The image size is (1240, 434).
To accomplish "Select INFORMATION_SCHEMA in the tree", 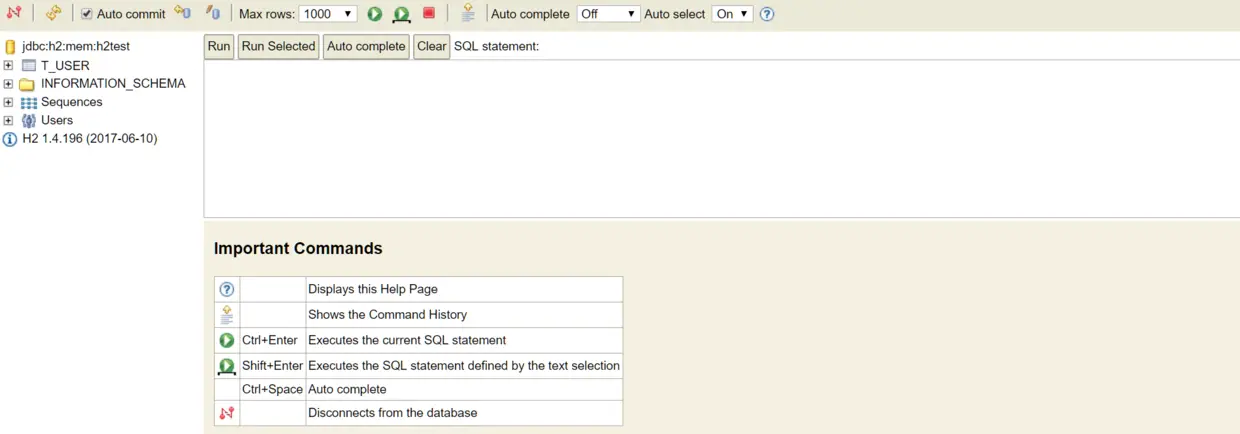I will pyautogui.click(x=113, y=84).
